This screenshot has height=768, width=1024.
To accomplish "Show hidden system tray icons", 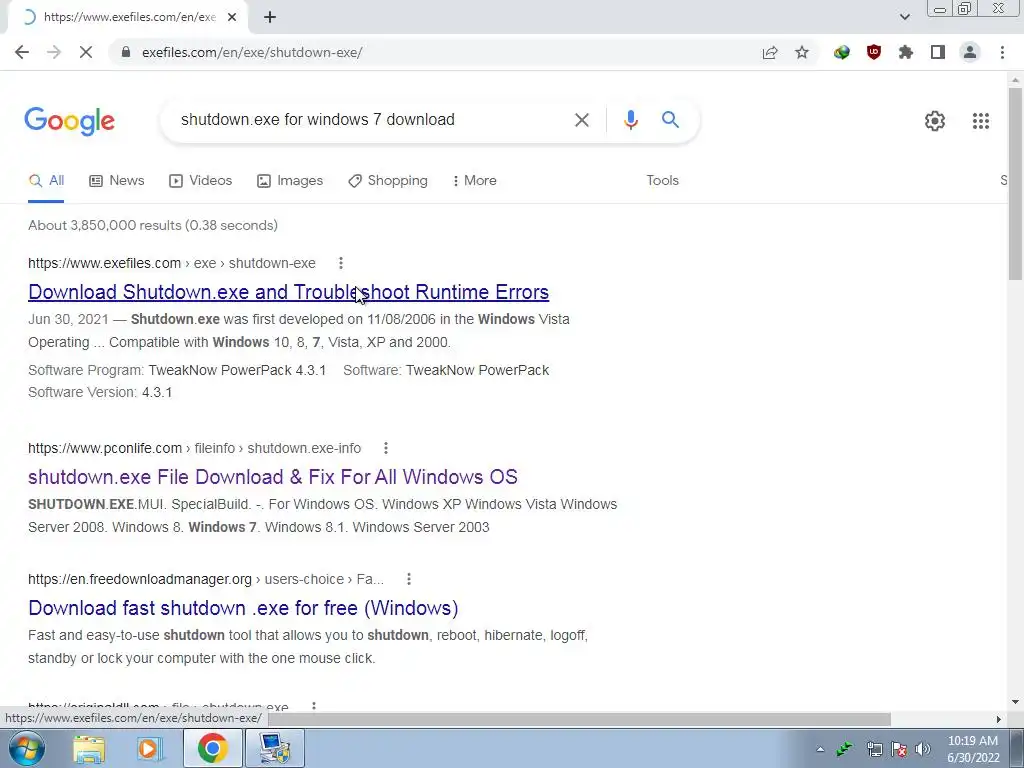I will coord(820,749).
